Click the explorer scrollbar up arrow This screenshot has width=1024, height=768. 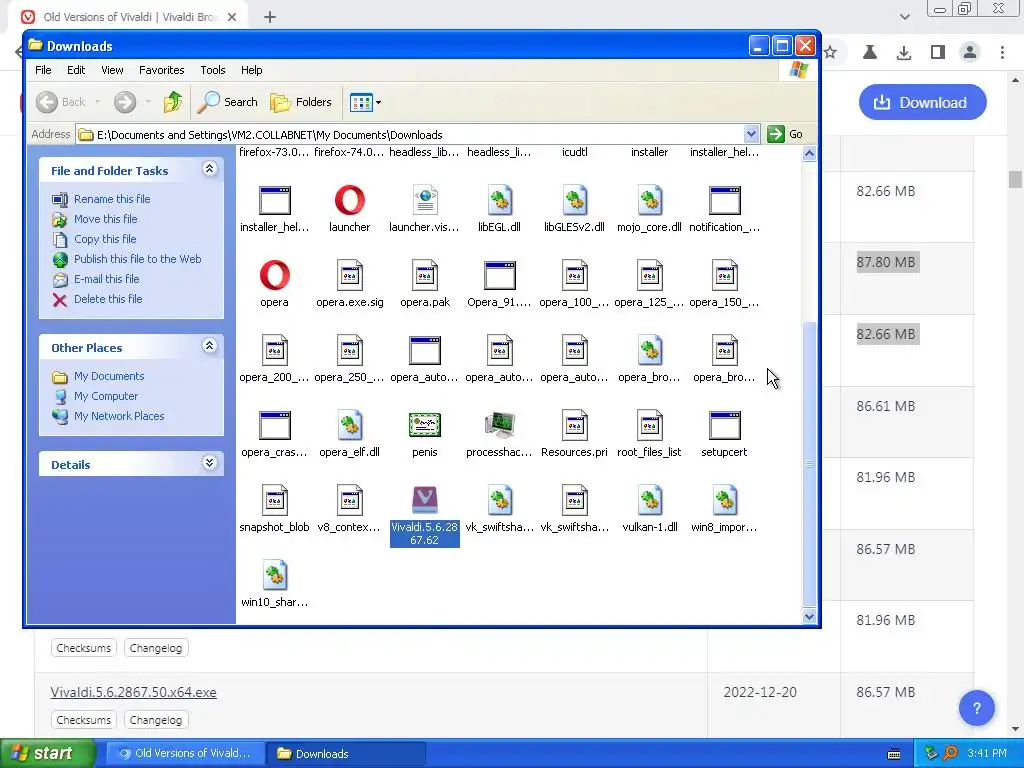tap(809, 154)
